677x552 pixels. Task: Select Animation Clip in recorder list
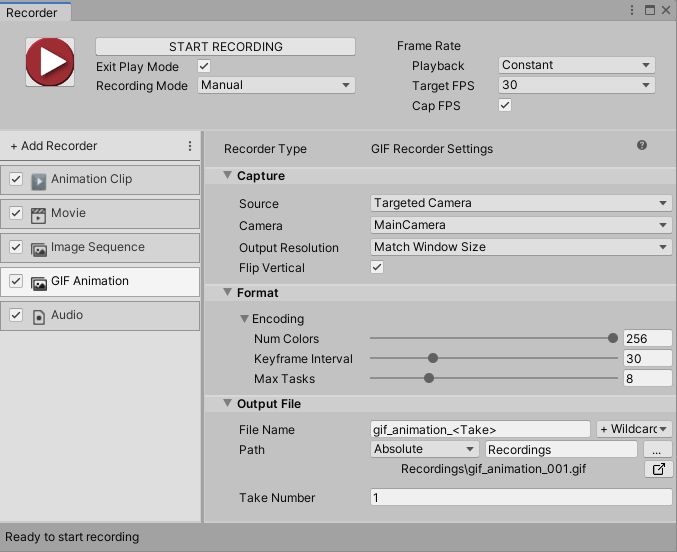click(100, 179)
